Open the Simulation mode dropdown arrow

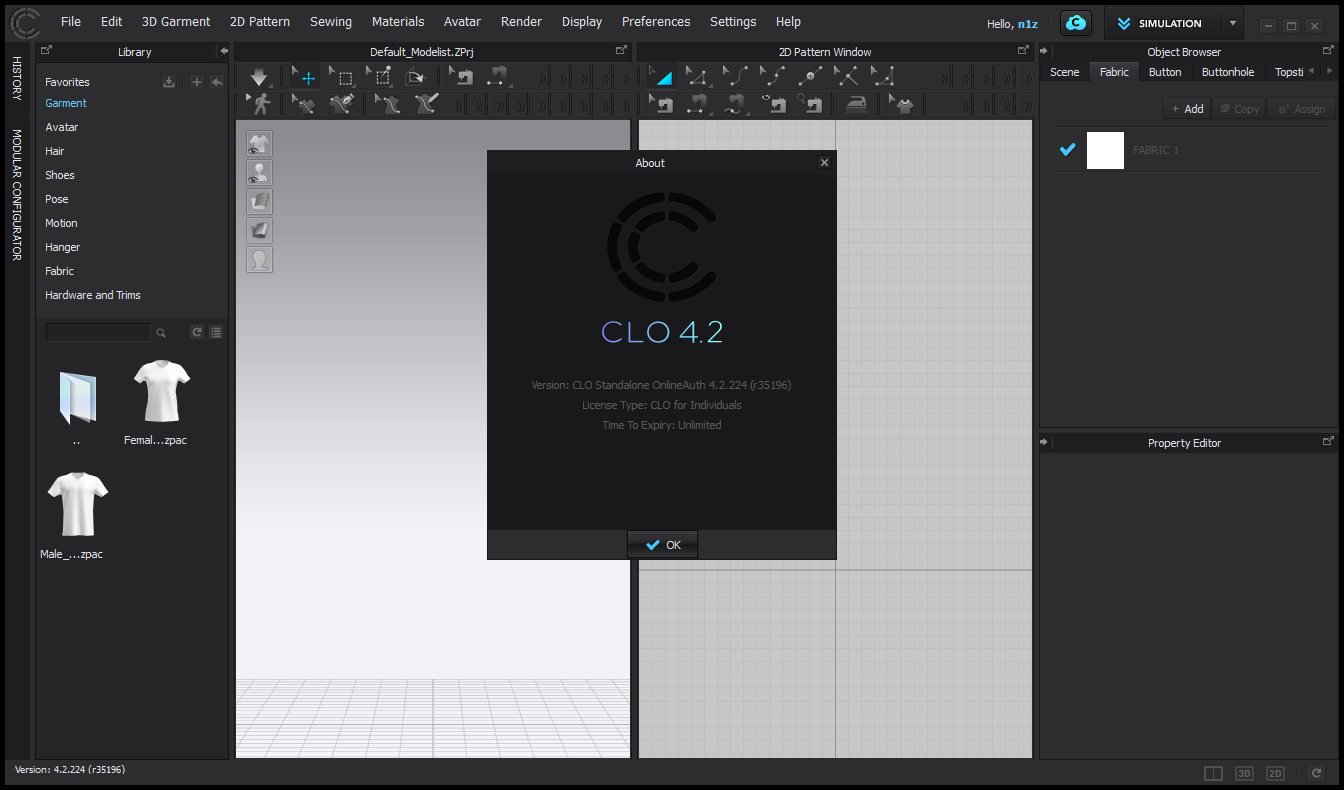pos(1232,23)
